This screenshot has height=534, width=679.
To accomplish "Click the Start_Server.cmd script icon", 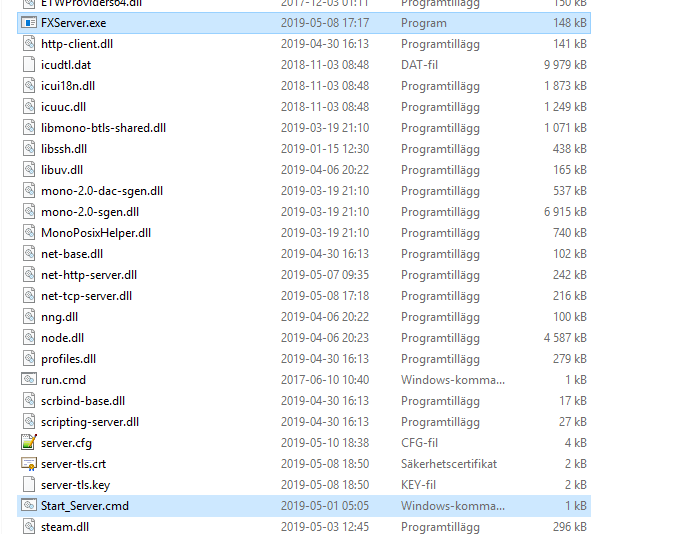I will [29, 505].
